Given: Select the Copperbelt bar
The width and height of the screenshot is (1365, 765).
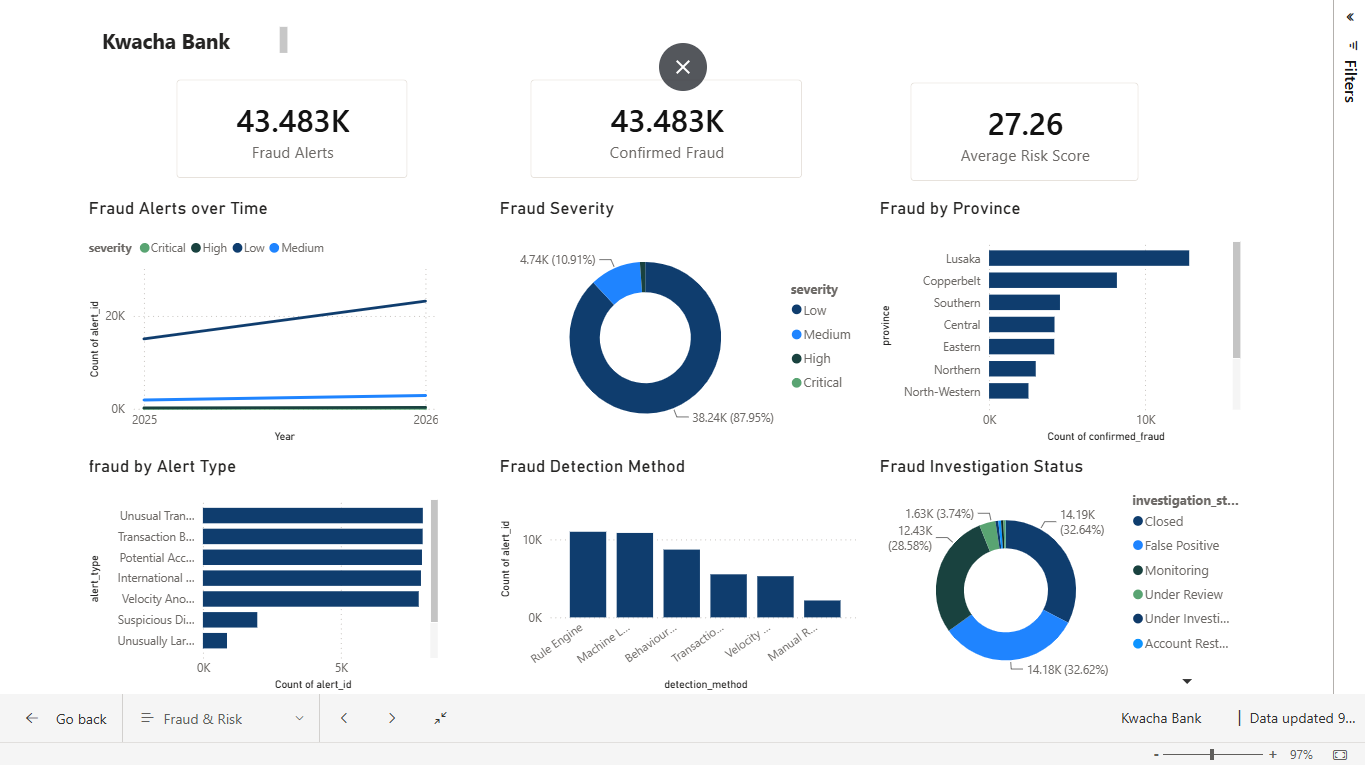Looking at the screenshot, I should (x=1053, y=280).
